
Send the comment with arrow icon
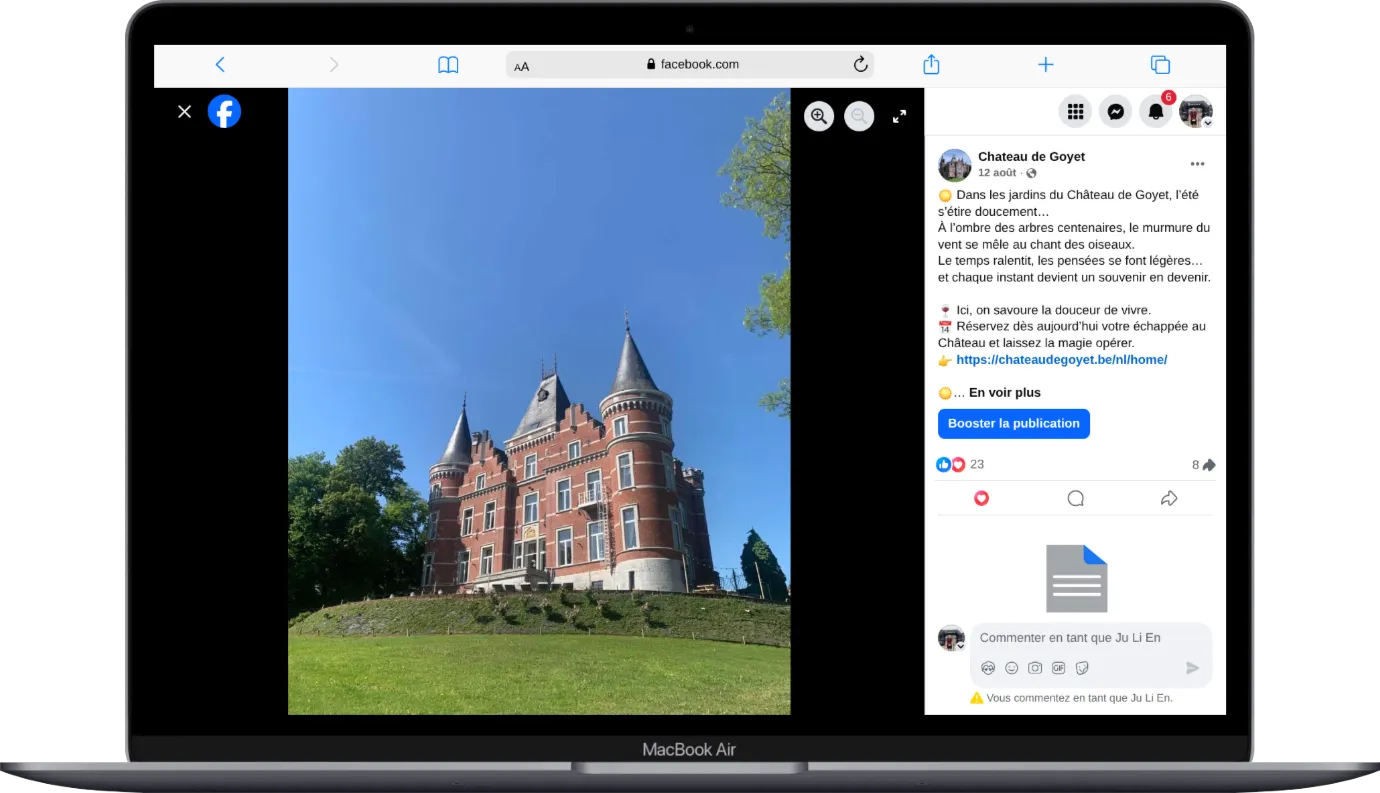[1192, 668]
